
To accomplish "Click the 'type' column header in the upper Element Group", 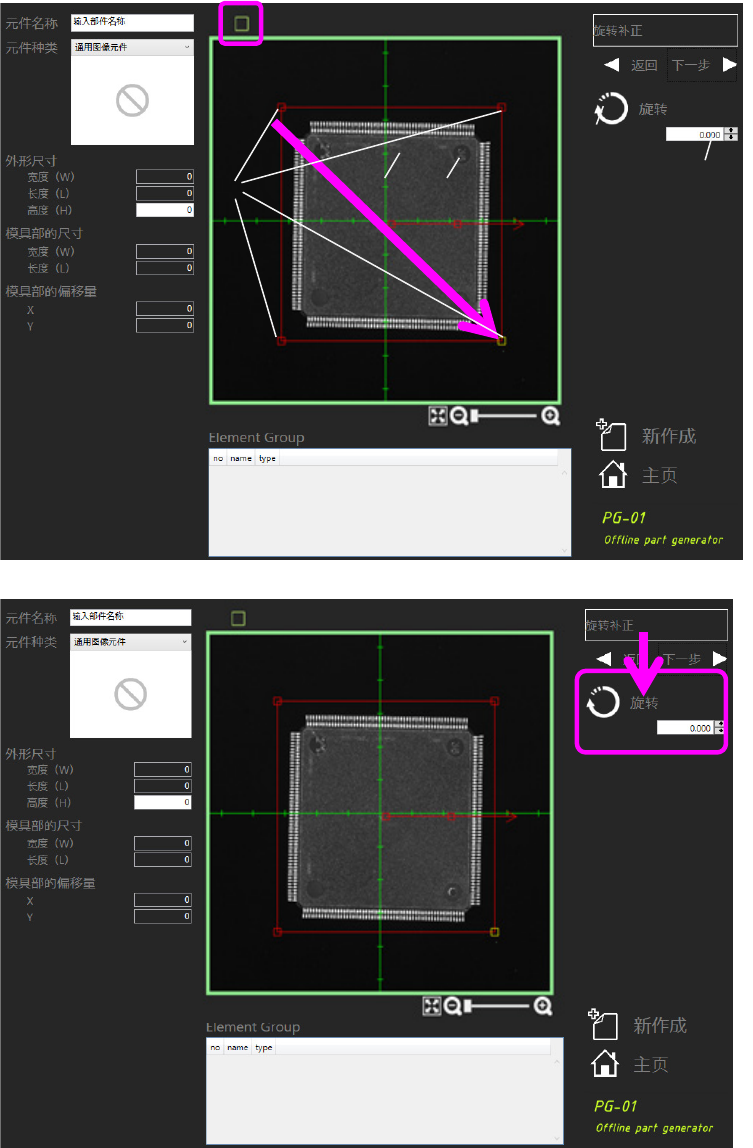I will click(x=267, y=458).
